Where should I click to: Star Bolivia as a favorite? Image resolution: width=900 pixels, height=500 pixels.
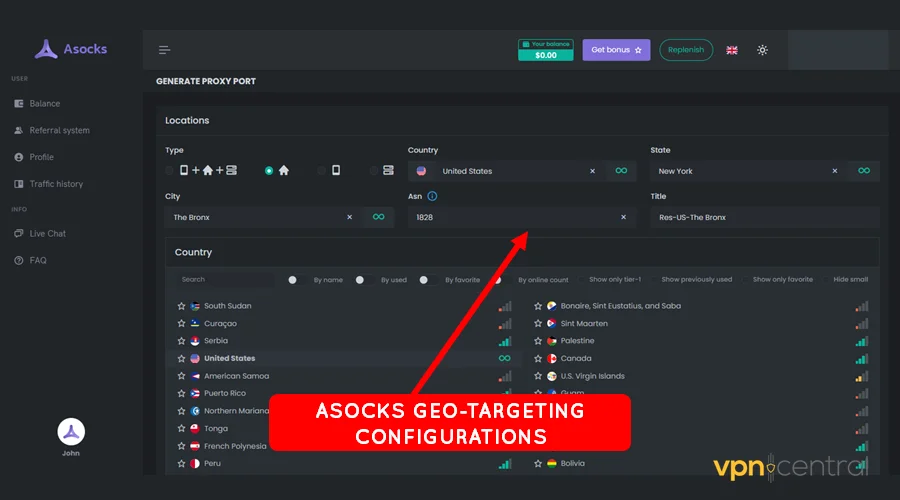pos(538,463)
